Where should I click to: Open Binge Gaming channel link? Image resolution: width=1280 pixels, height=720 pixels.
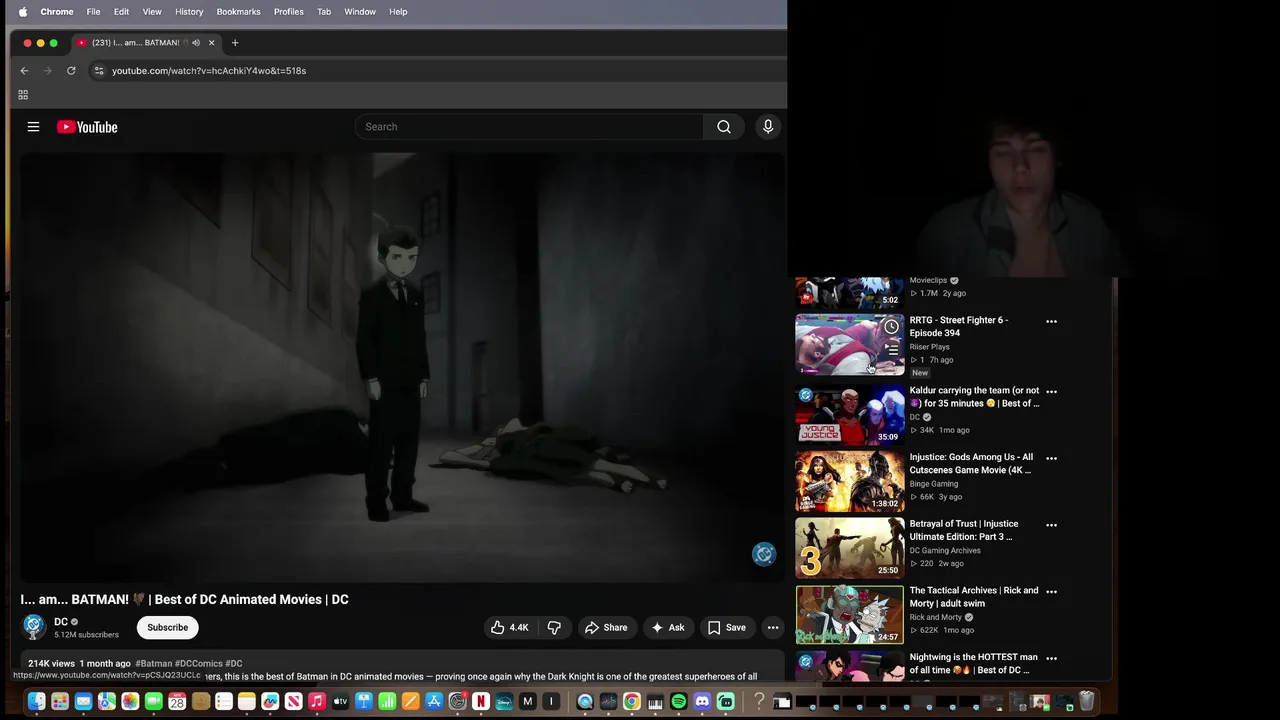933,484
